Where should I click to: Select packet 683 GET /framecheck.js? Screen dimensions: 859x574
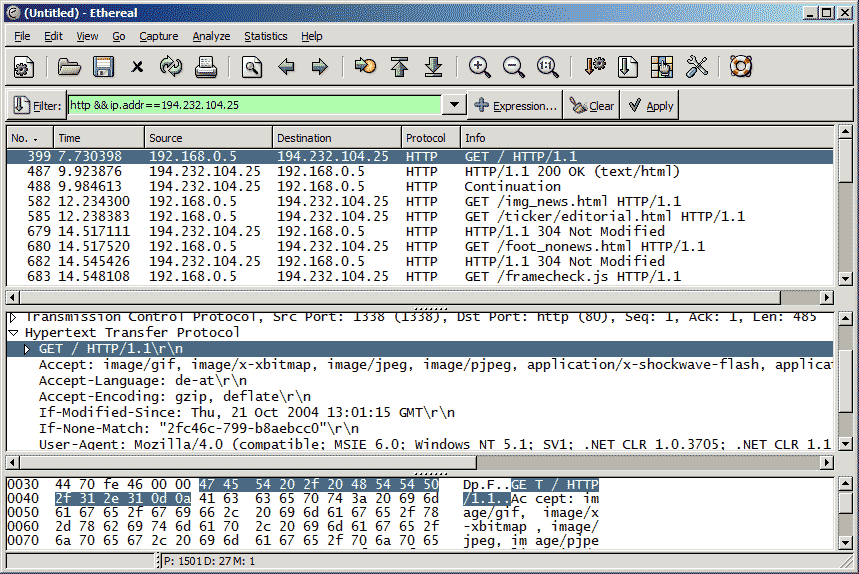pyautogui.click(x=420, y=277)
